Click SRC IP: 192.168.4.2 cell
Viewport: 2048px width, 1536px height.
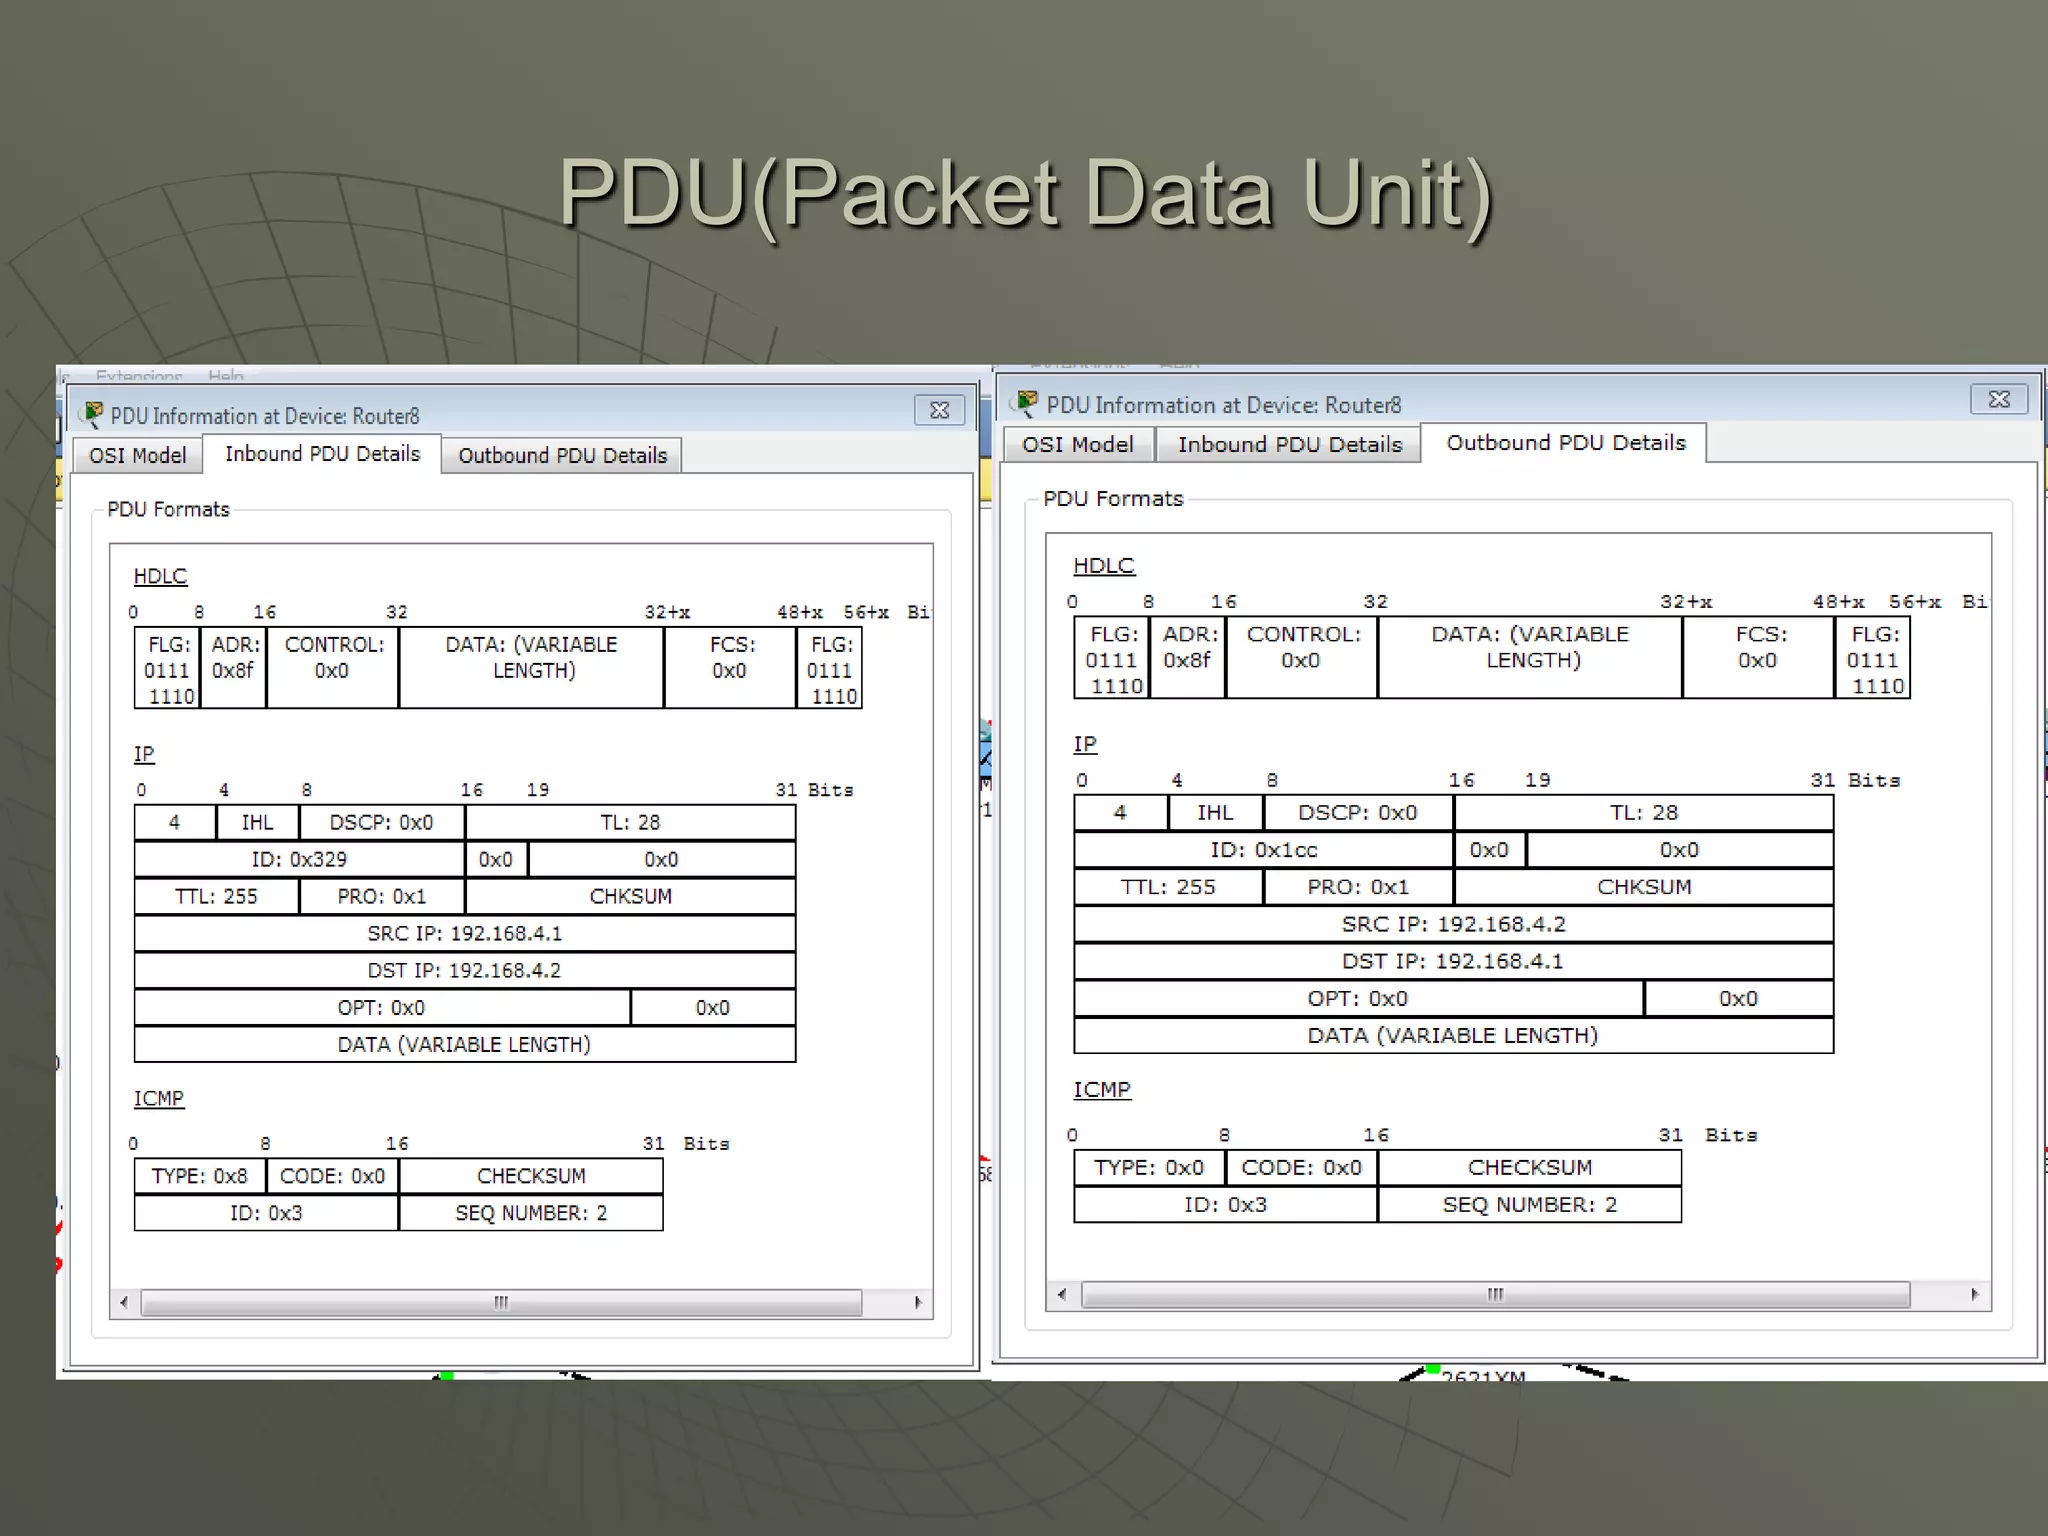tap(1453, 924)
